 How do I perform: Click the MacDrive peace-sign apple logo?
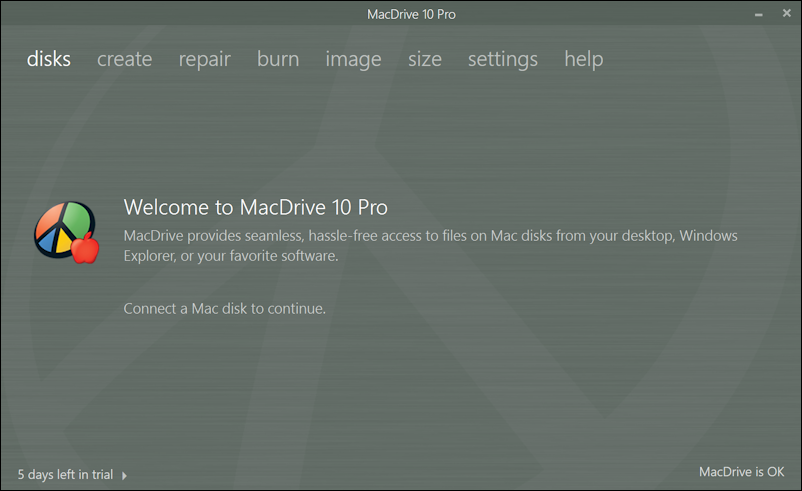click(66, 233)
